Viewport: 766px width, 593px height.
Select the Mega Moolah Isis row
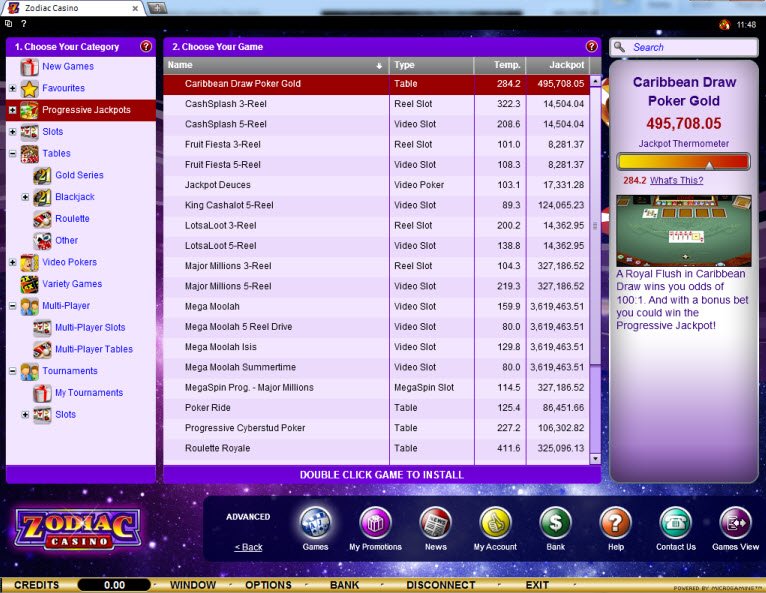pos(376,347)
